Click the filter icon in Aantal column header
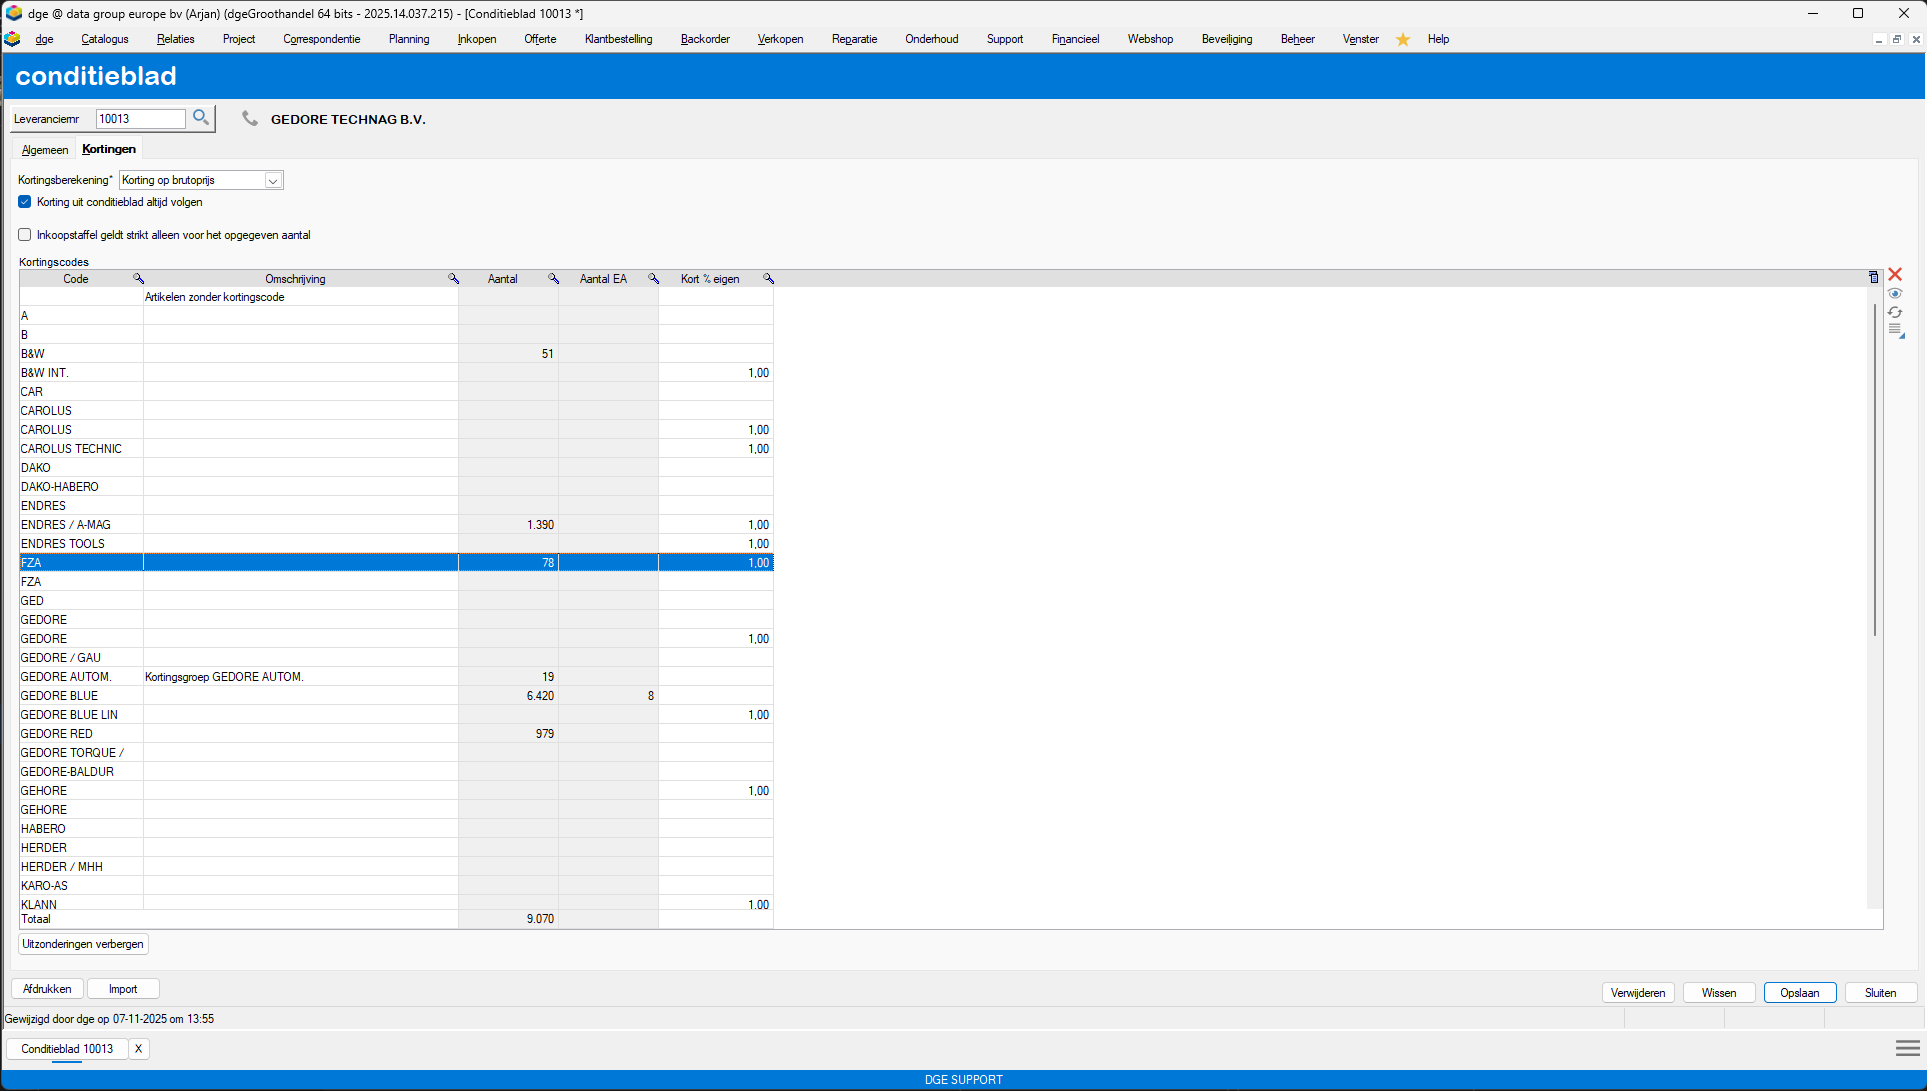The width and height of the screenshot is (1927, 1091). [x=553, y=279]
